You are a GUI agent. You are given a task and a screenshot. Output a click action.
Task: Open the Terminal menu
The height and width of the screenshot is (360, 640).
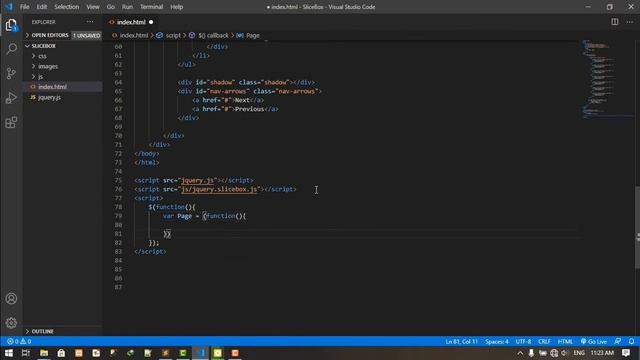coord(151,7)
